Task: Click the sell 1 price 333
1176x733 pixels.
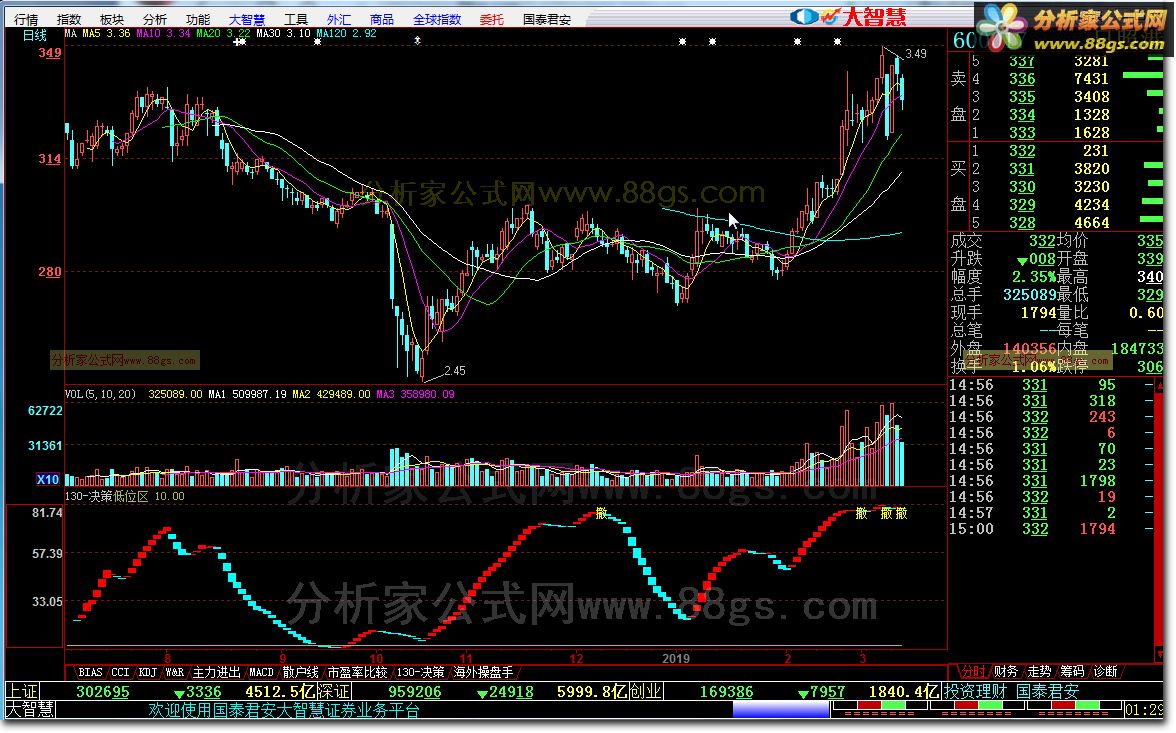Action: [x=1022, y=133]
